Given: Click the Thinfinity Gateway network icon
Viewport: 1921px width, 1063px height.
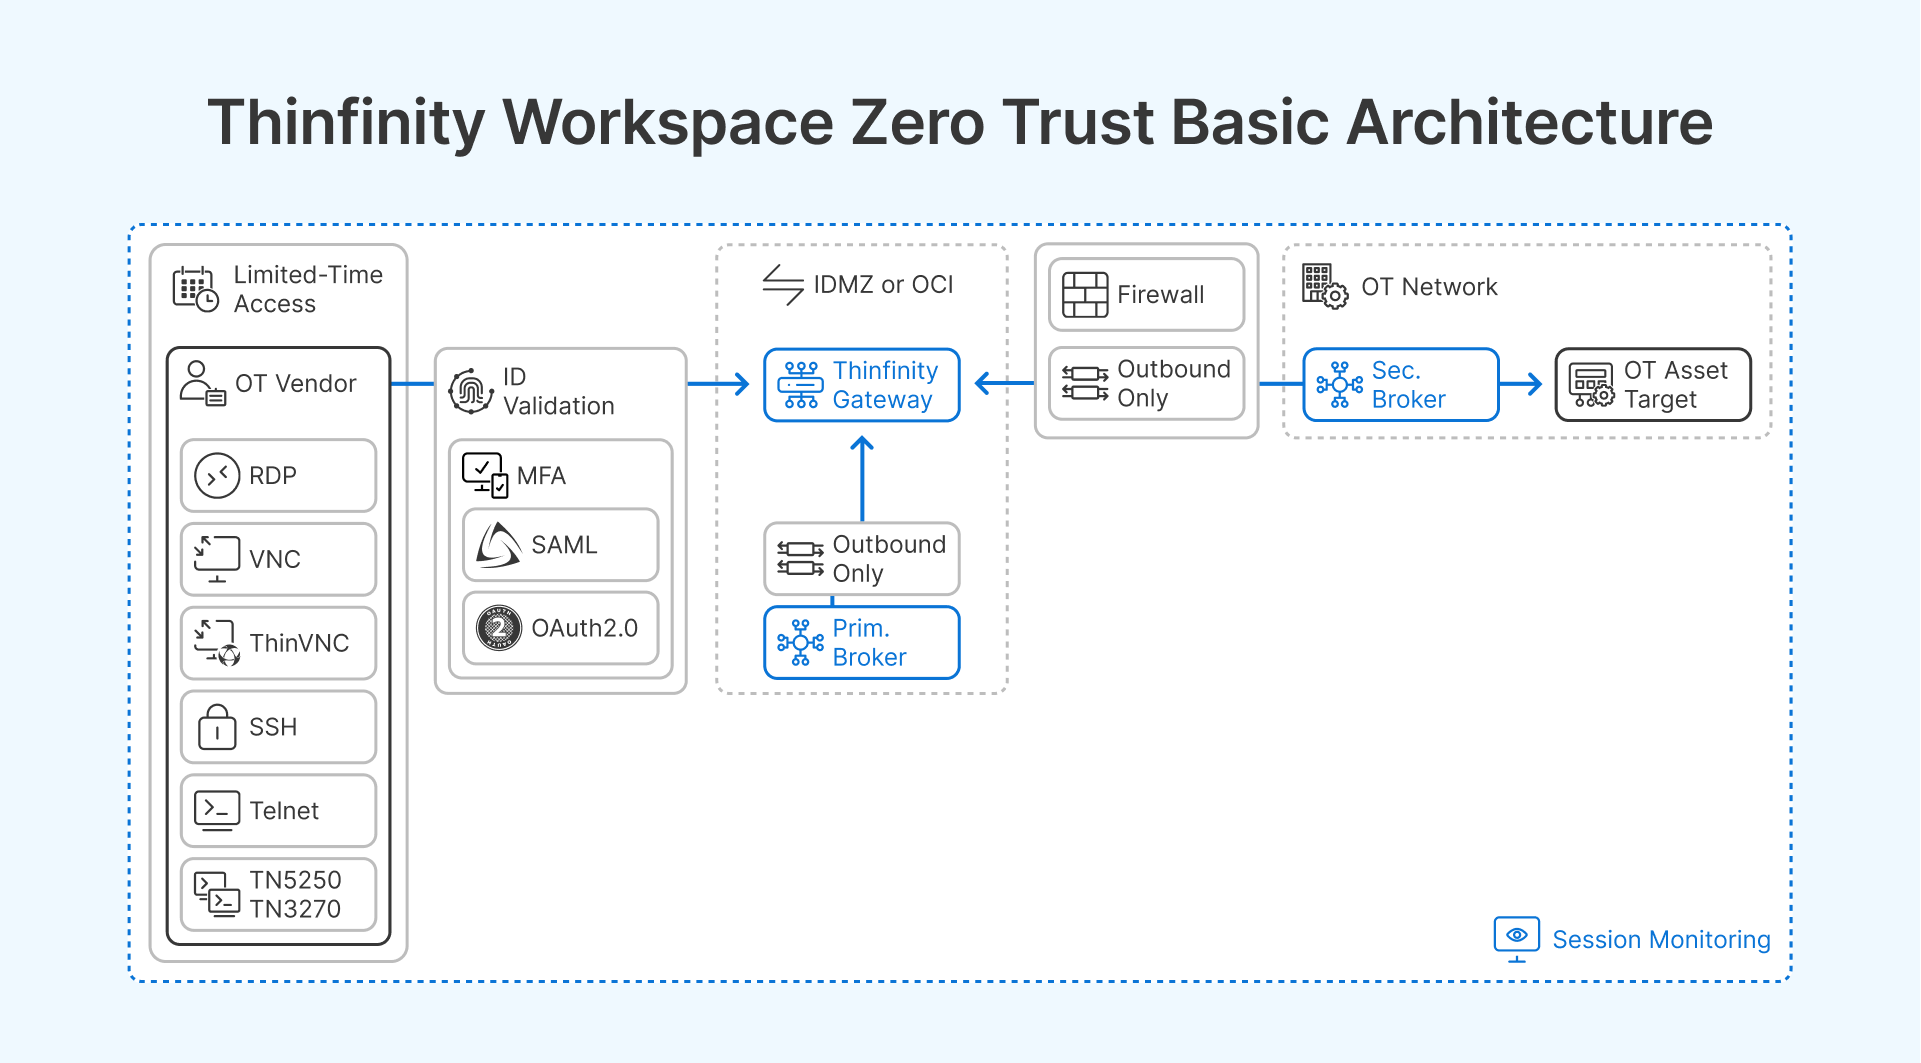Looking at the screenshot, I should [x=800, y=385].
